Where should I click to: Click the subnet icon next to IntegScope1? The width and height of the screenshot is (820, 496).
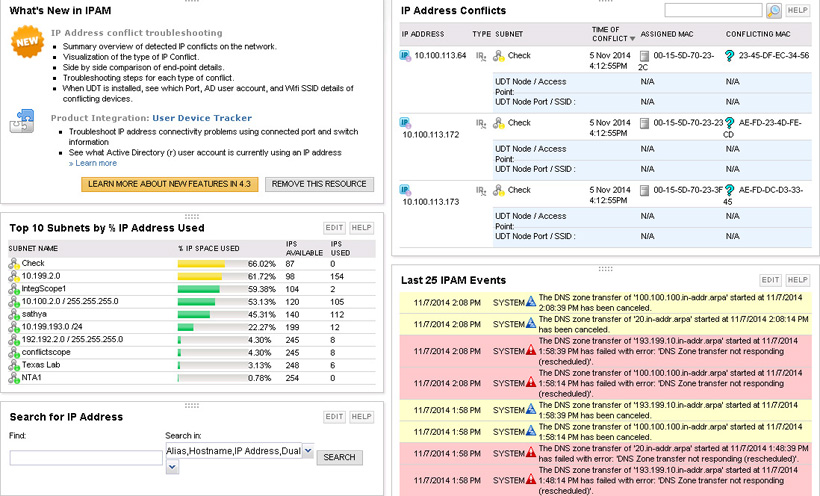14,288
